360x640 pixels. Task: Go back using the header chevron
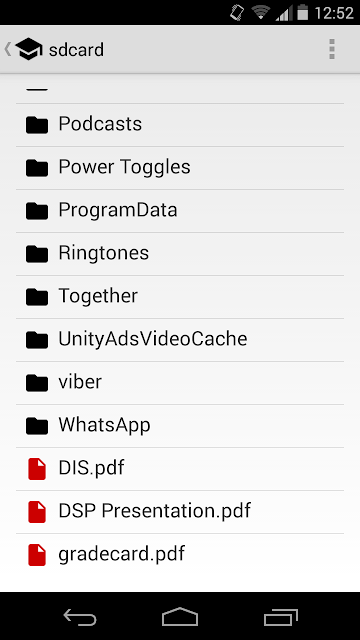coord(8,49)
